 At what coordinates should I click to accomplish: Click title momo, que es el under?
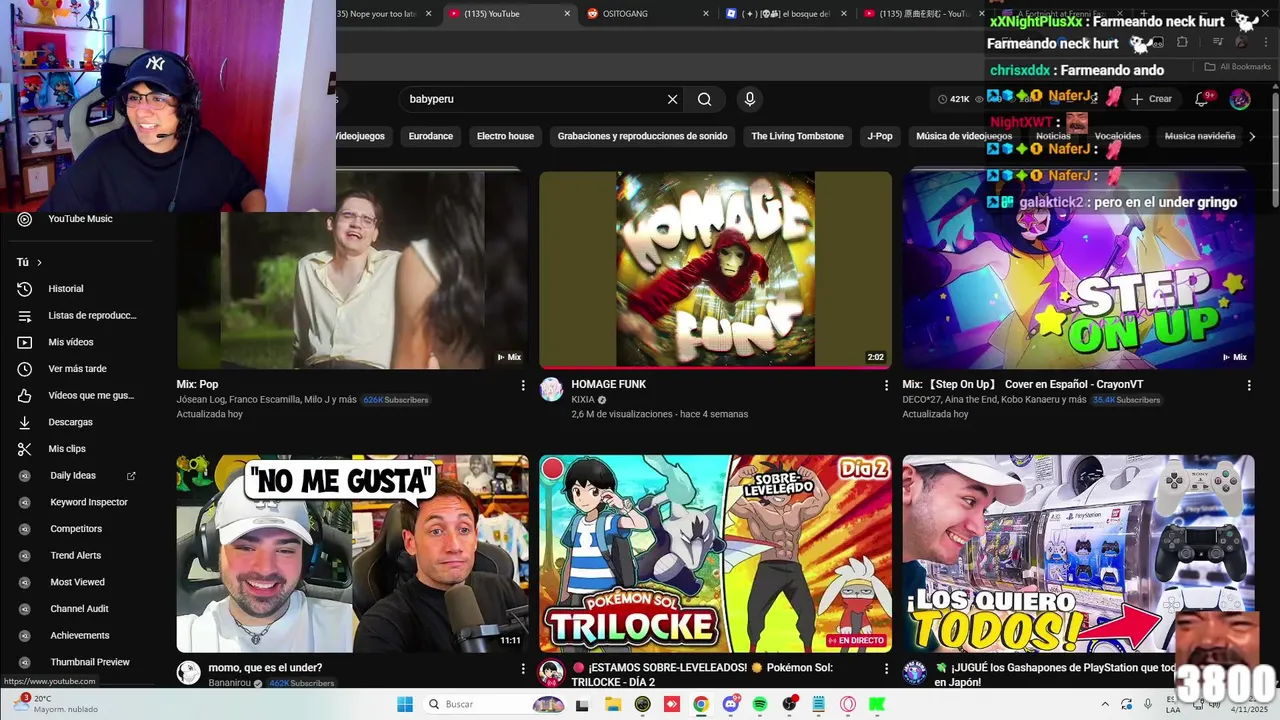265,668
